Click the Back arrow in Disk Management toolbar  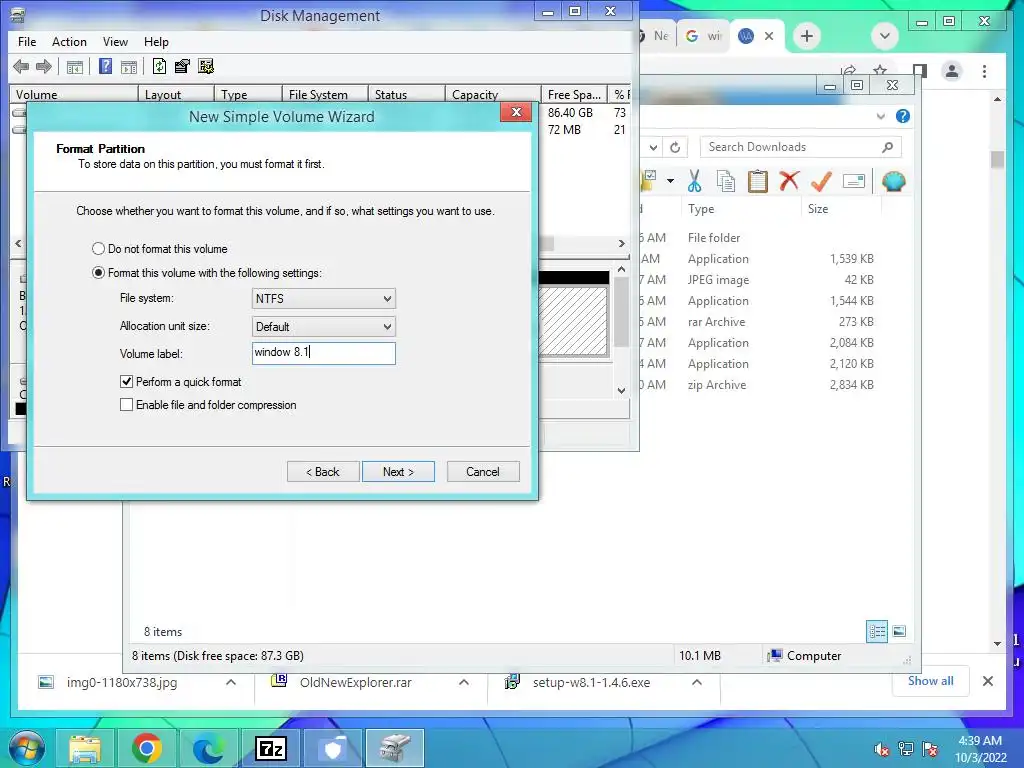click(21, 66)
